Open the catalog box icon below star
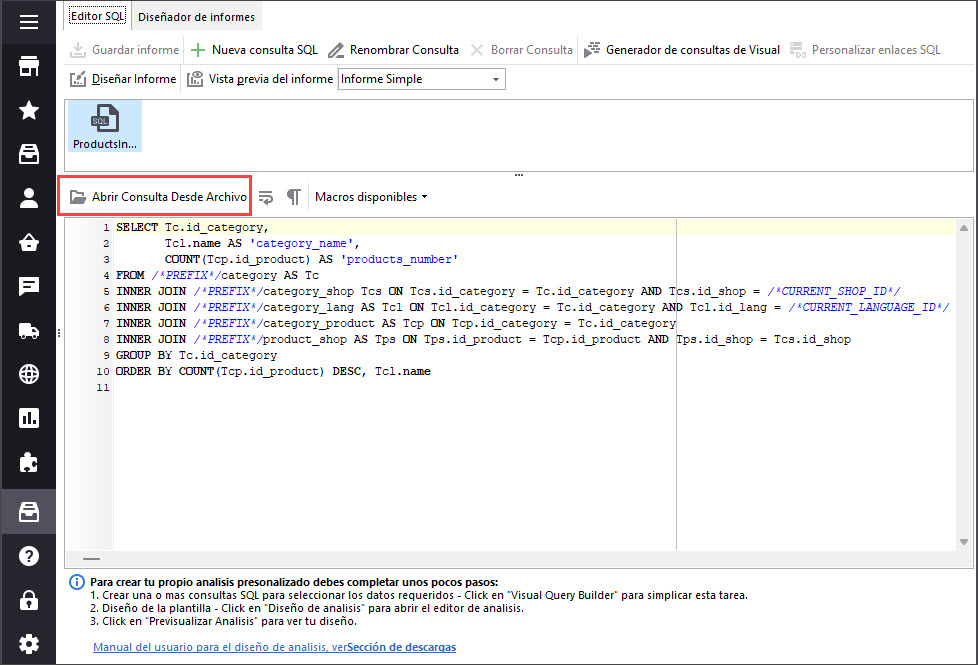Screen dimensions: 978x665 tap(29, 154)
